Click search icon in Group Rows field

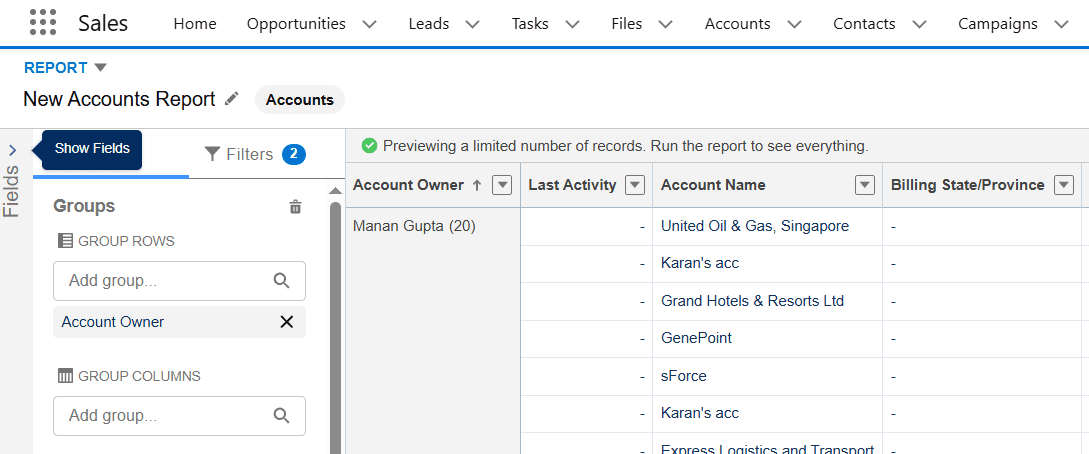tap(281, 280)
